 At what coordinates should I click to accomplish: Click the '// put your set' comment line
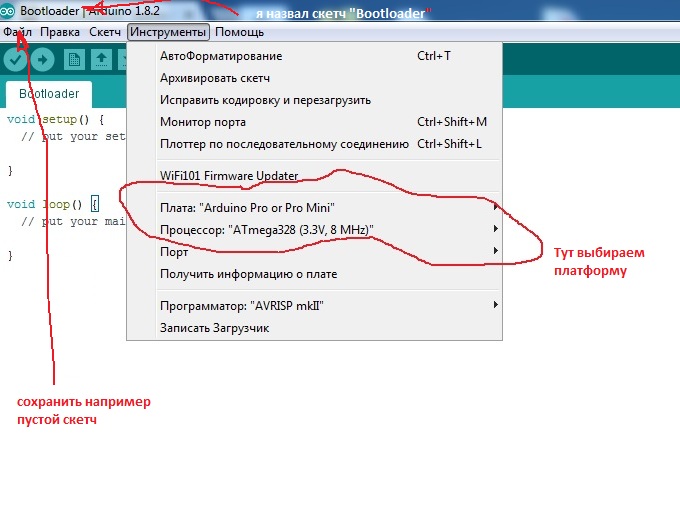point(73,137)
